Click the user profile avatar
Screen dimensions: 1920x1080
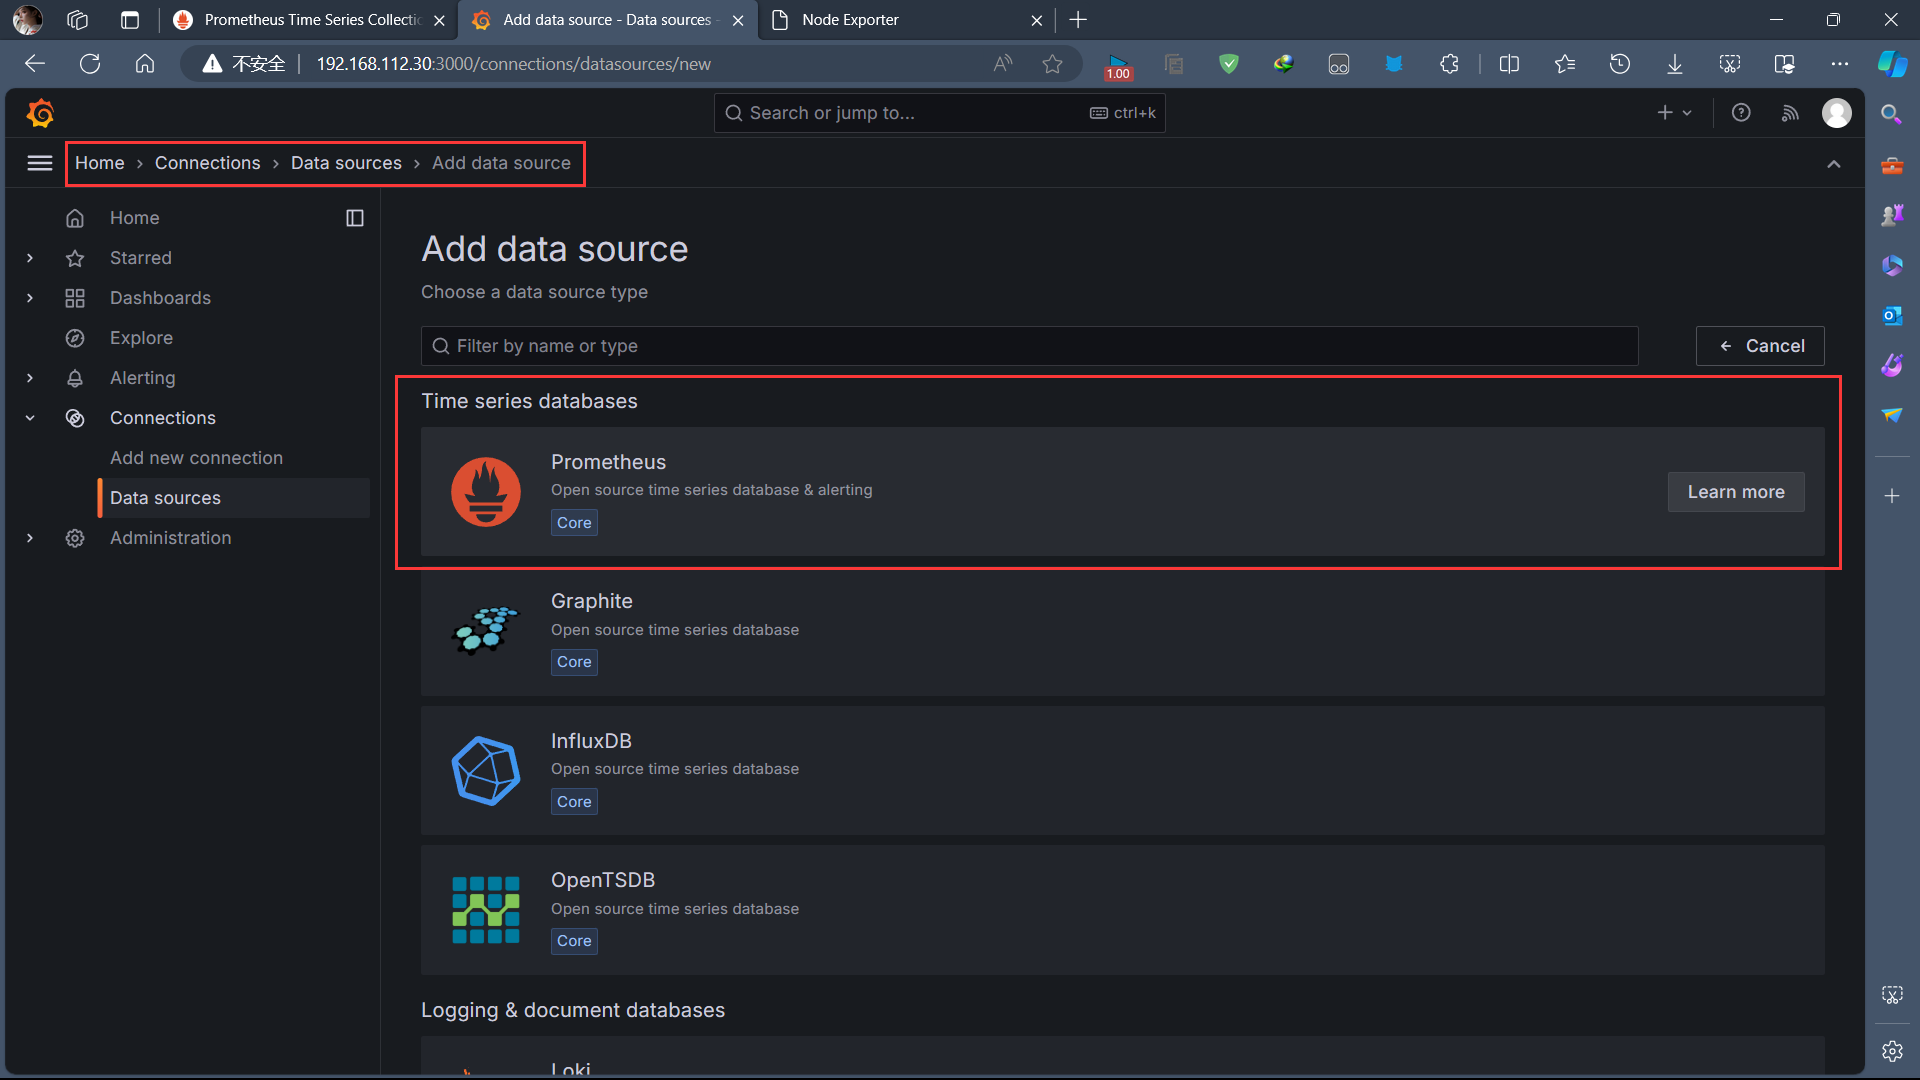(1838, 113)
